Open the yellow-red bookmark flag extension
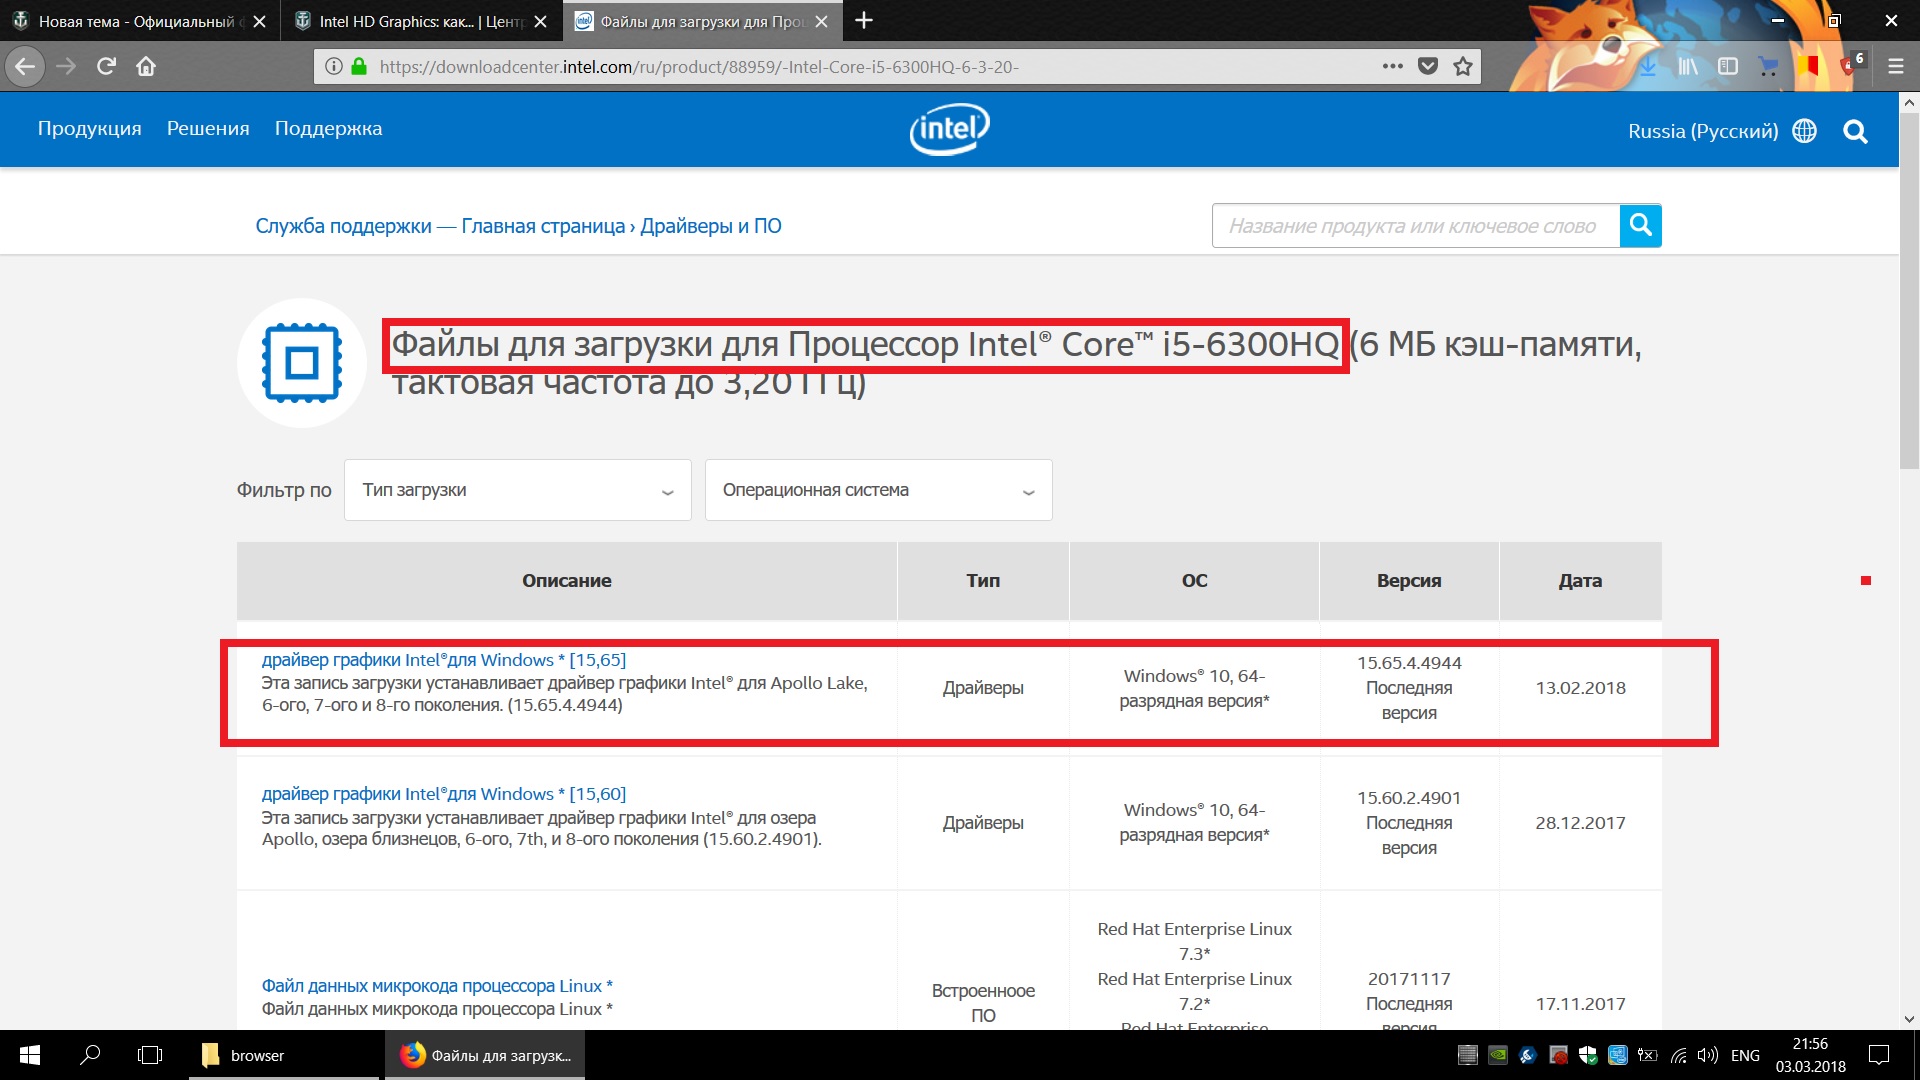Image resolution: width=1920 pixels, height=1080 pixels. pos(1808,67)
